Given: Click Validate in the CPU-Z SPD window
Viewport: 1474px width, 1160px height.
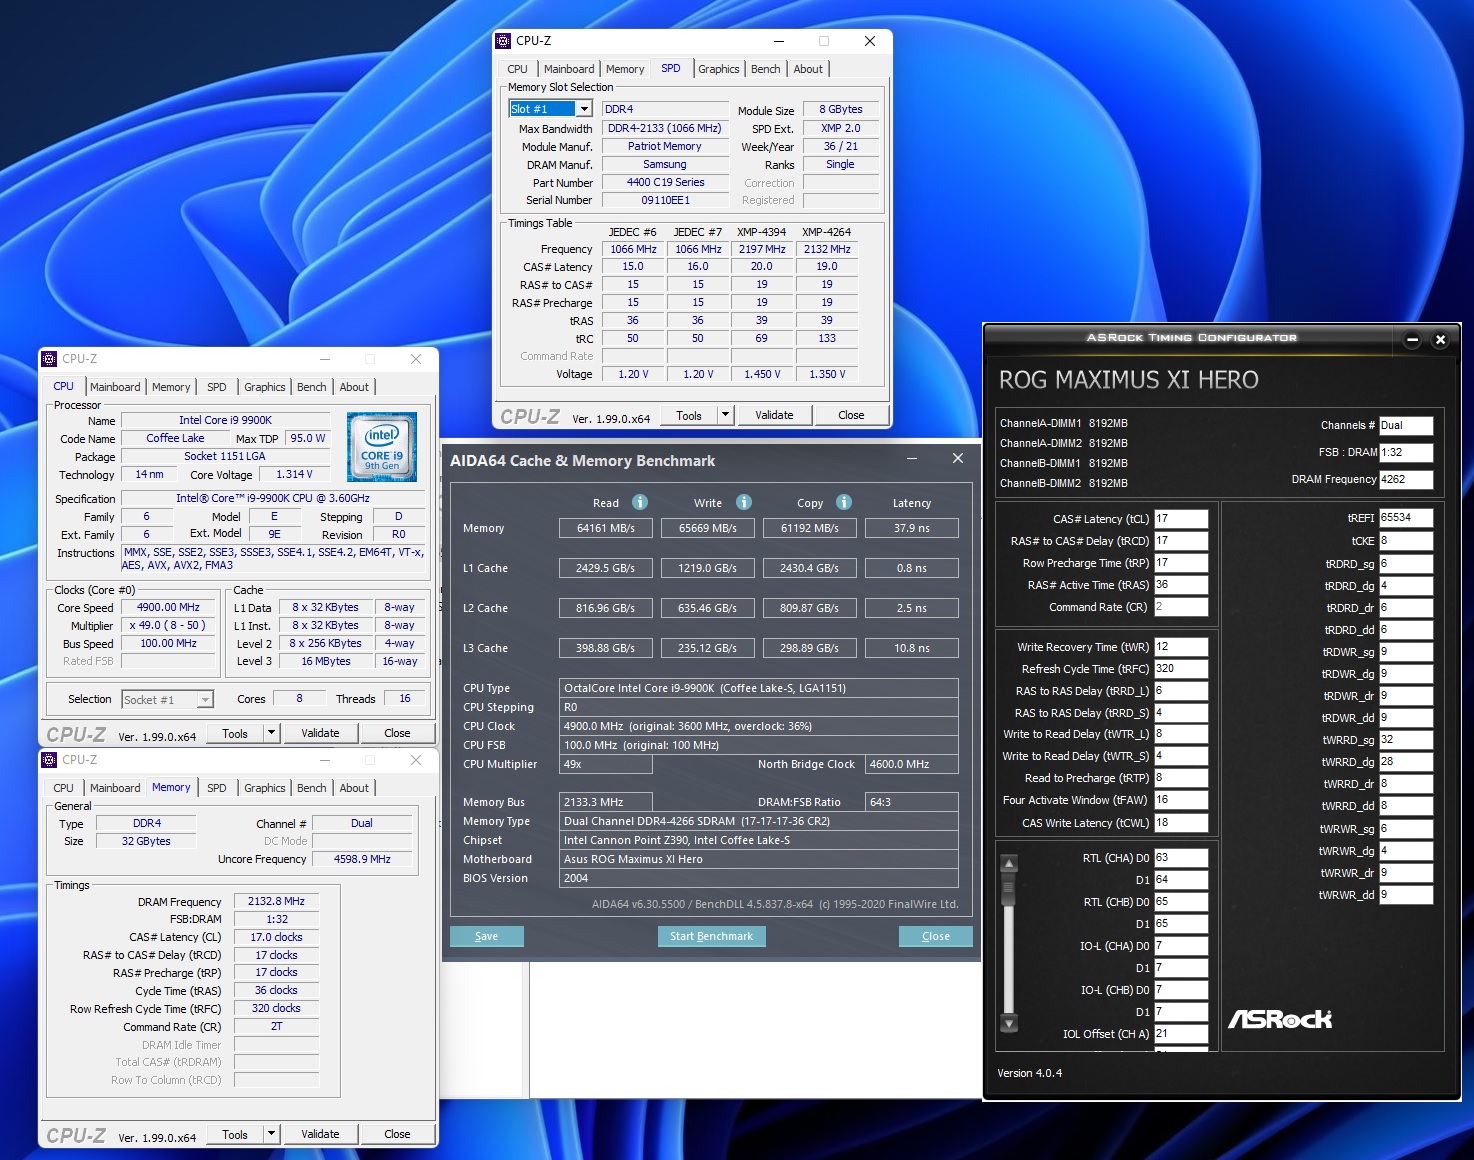Looking at the screenshot, I should point(774,415).
